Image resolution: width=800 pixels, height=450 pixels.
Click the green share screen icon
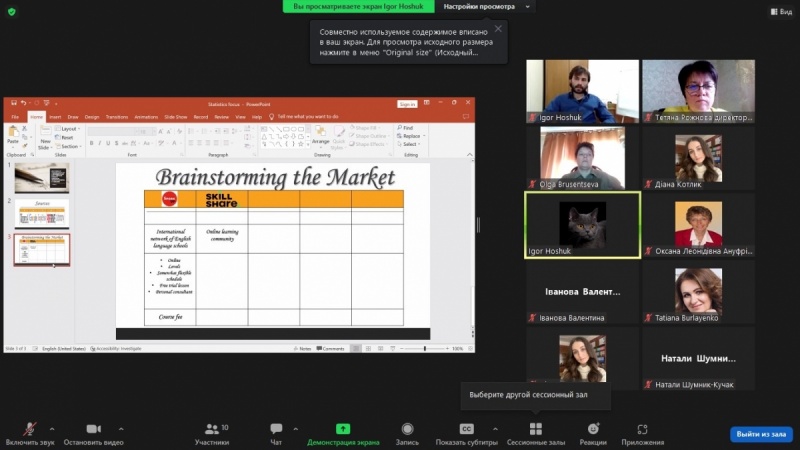point(343,429)
